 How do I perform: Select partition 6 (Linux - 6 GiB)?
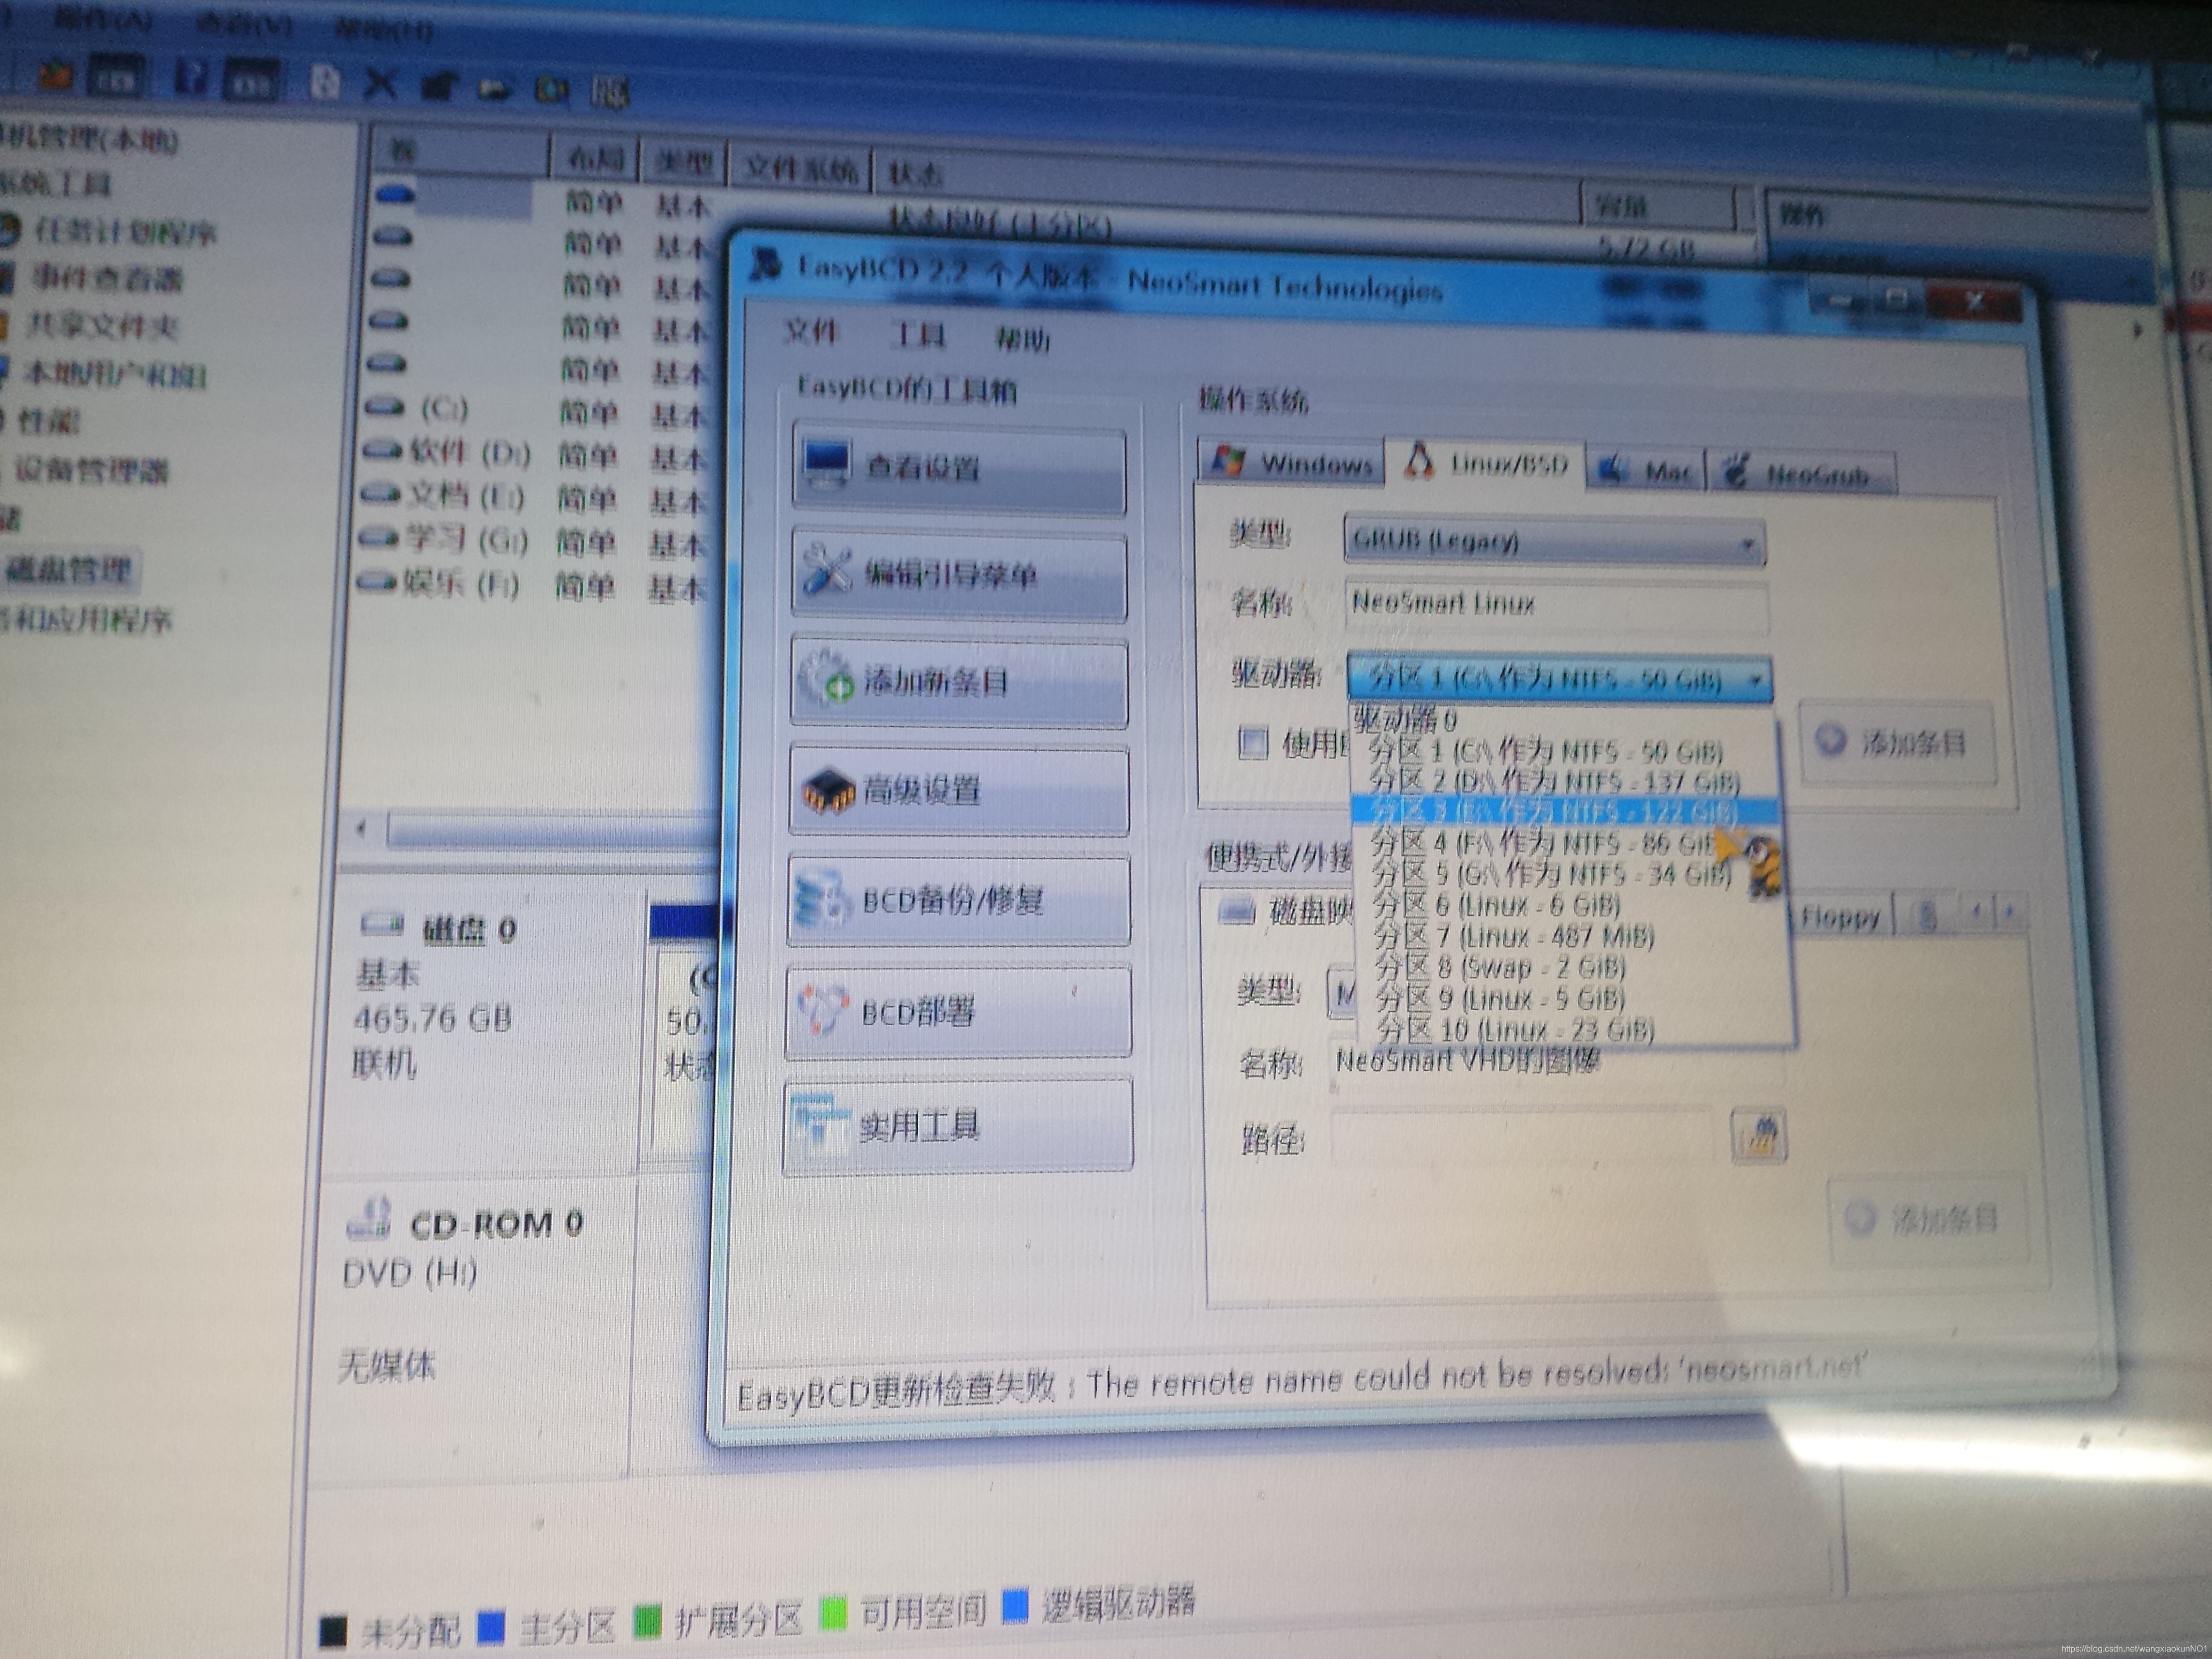pyautogui.click(x=1497, y=905)
